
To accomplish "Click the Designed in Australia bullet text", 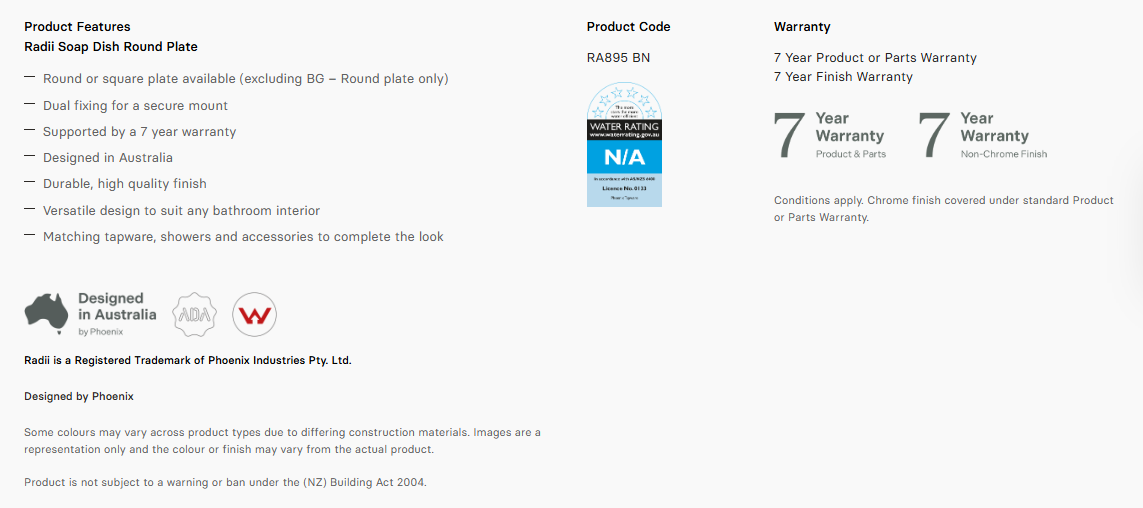I will point(108,157).
